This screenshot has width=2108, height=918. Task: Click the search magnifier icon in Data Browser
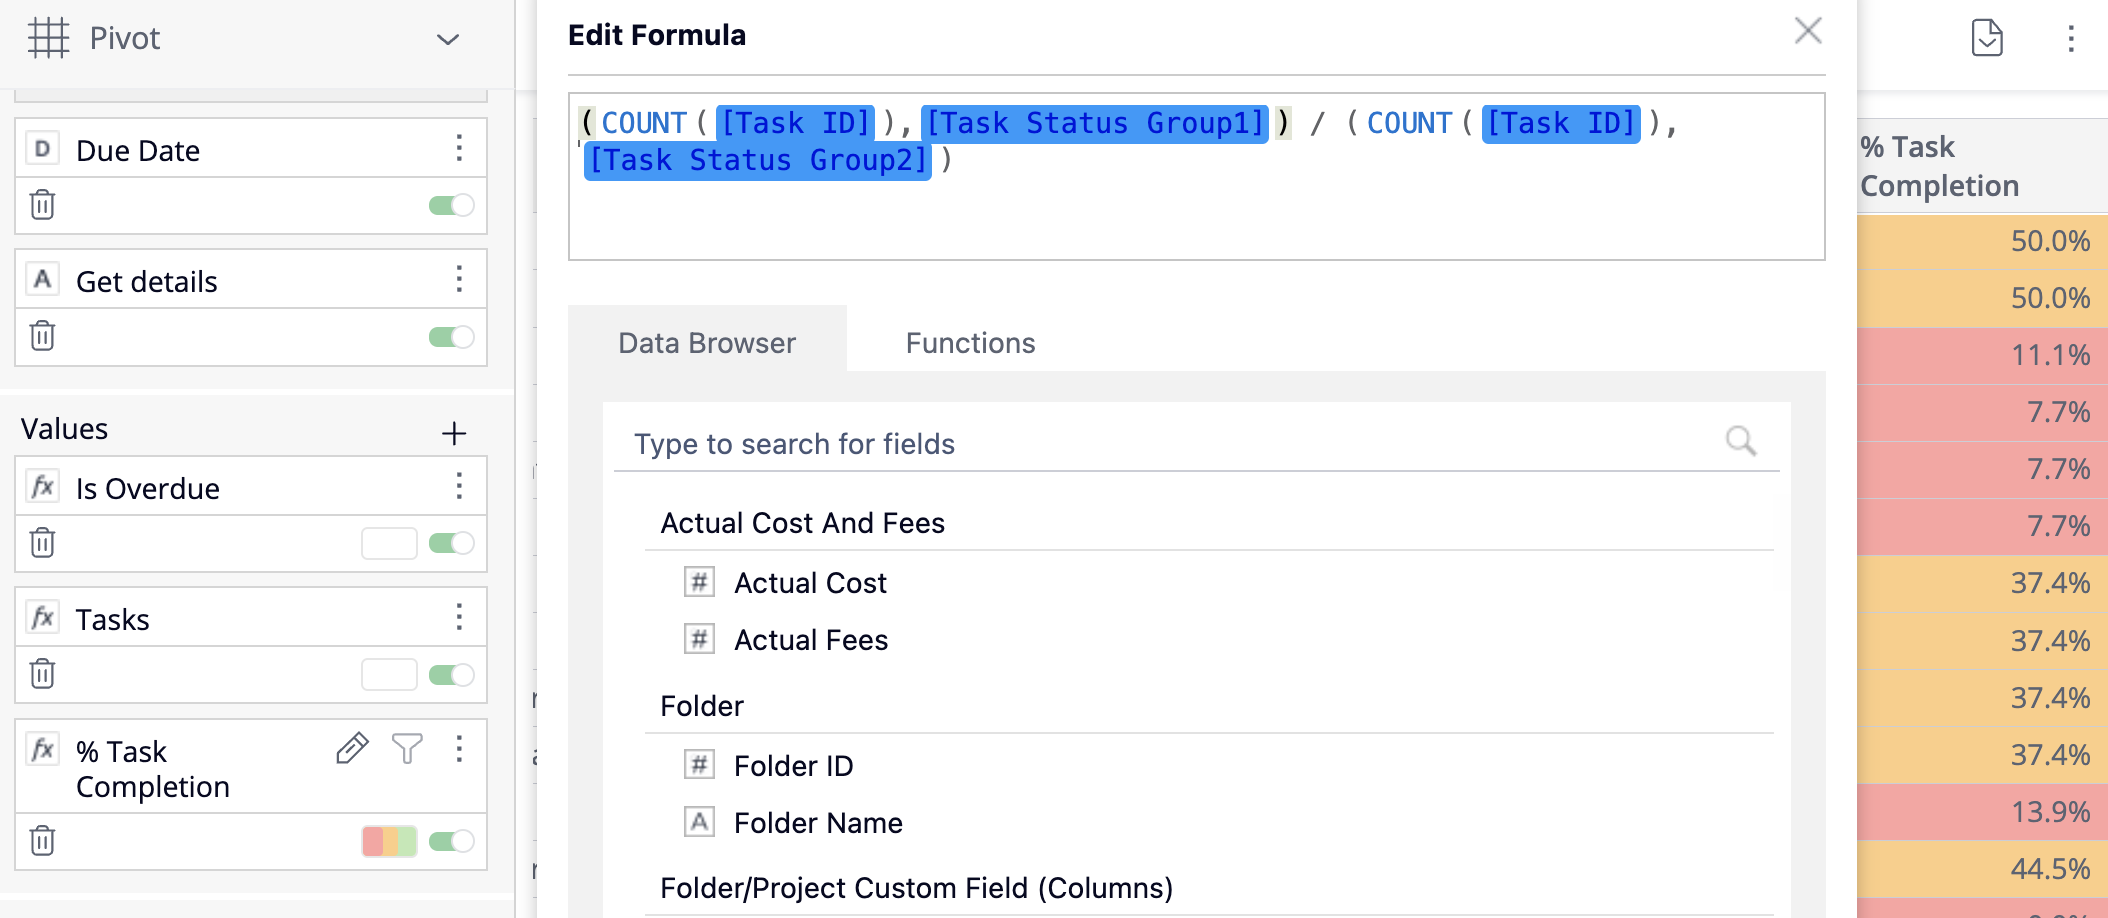click(1740, 441)
